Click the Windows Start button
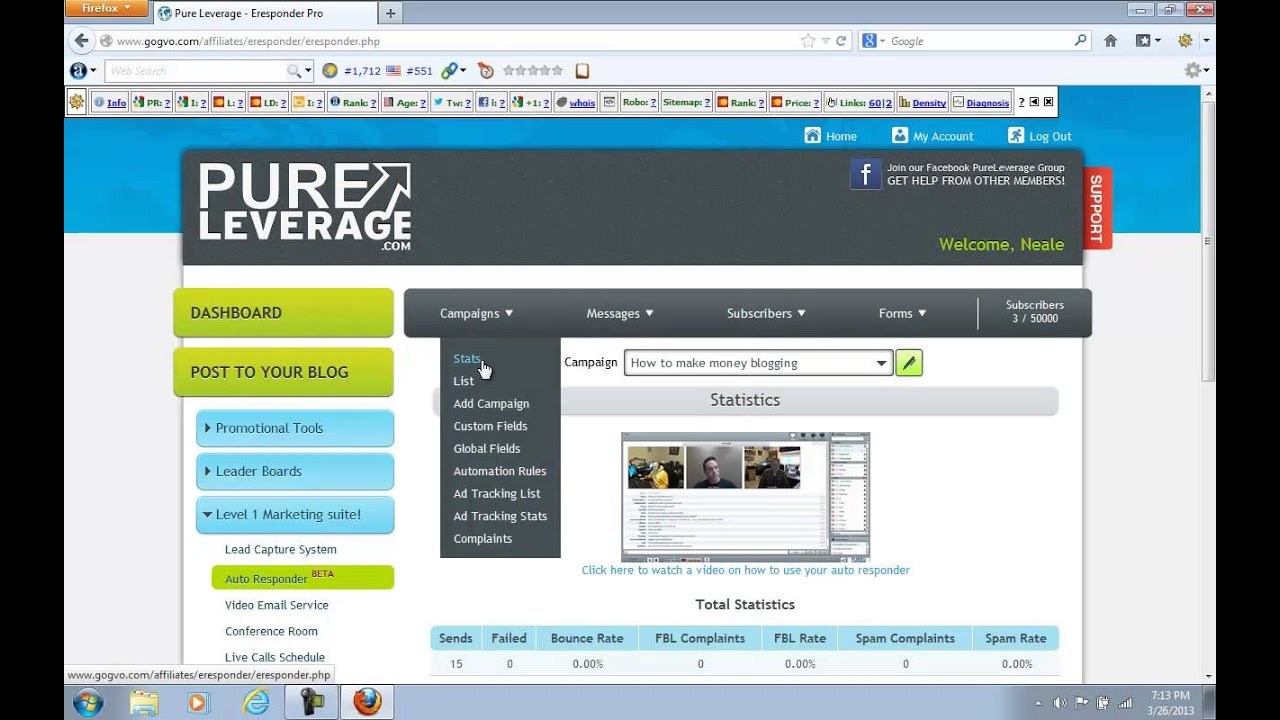1280x720 pixels. [87, 702]
